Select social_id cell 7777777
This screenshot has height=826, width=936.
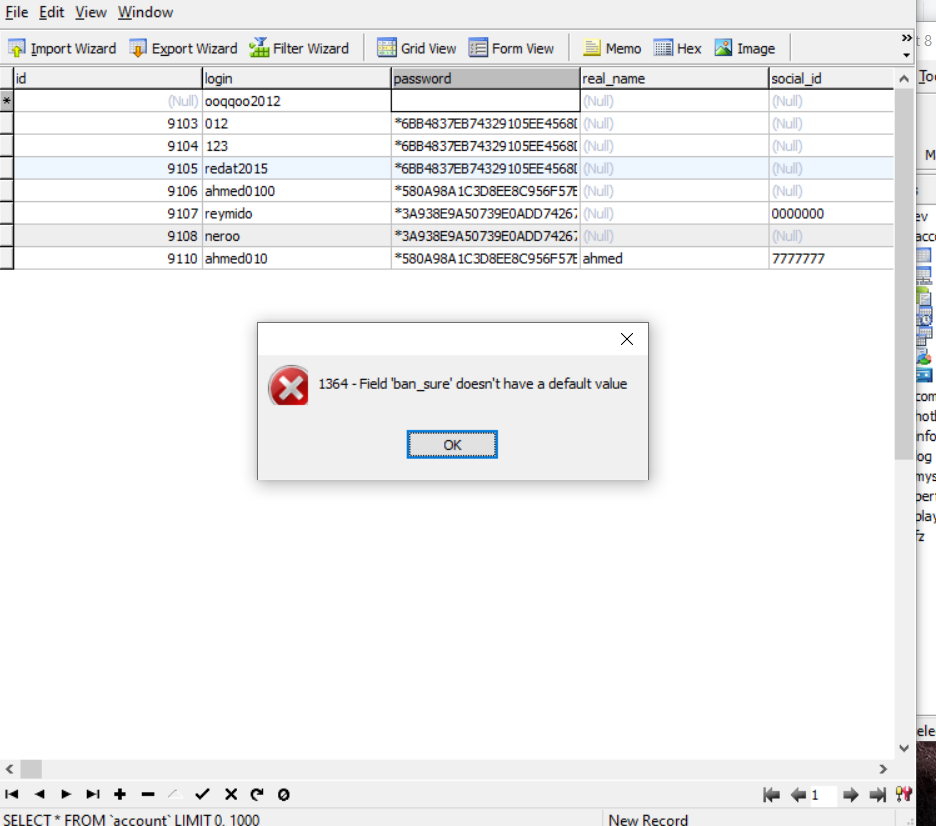coord(832,258)
